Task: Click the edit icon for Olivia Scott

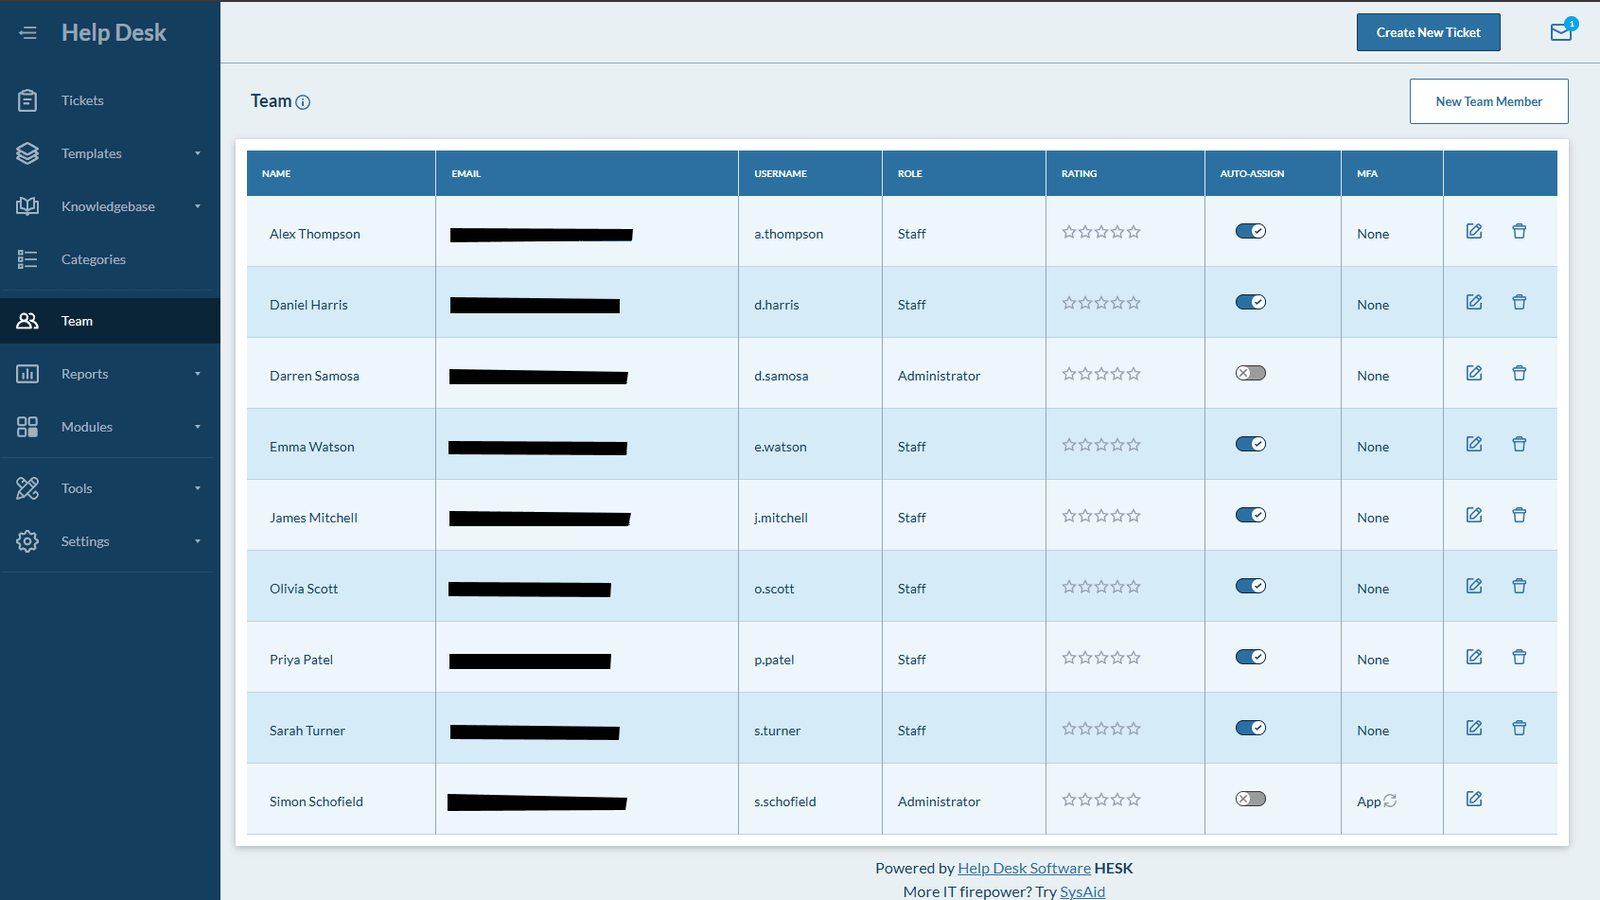Action: pos(1474,586)
